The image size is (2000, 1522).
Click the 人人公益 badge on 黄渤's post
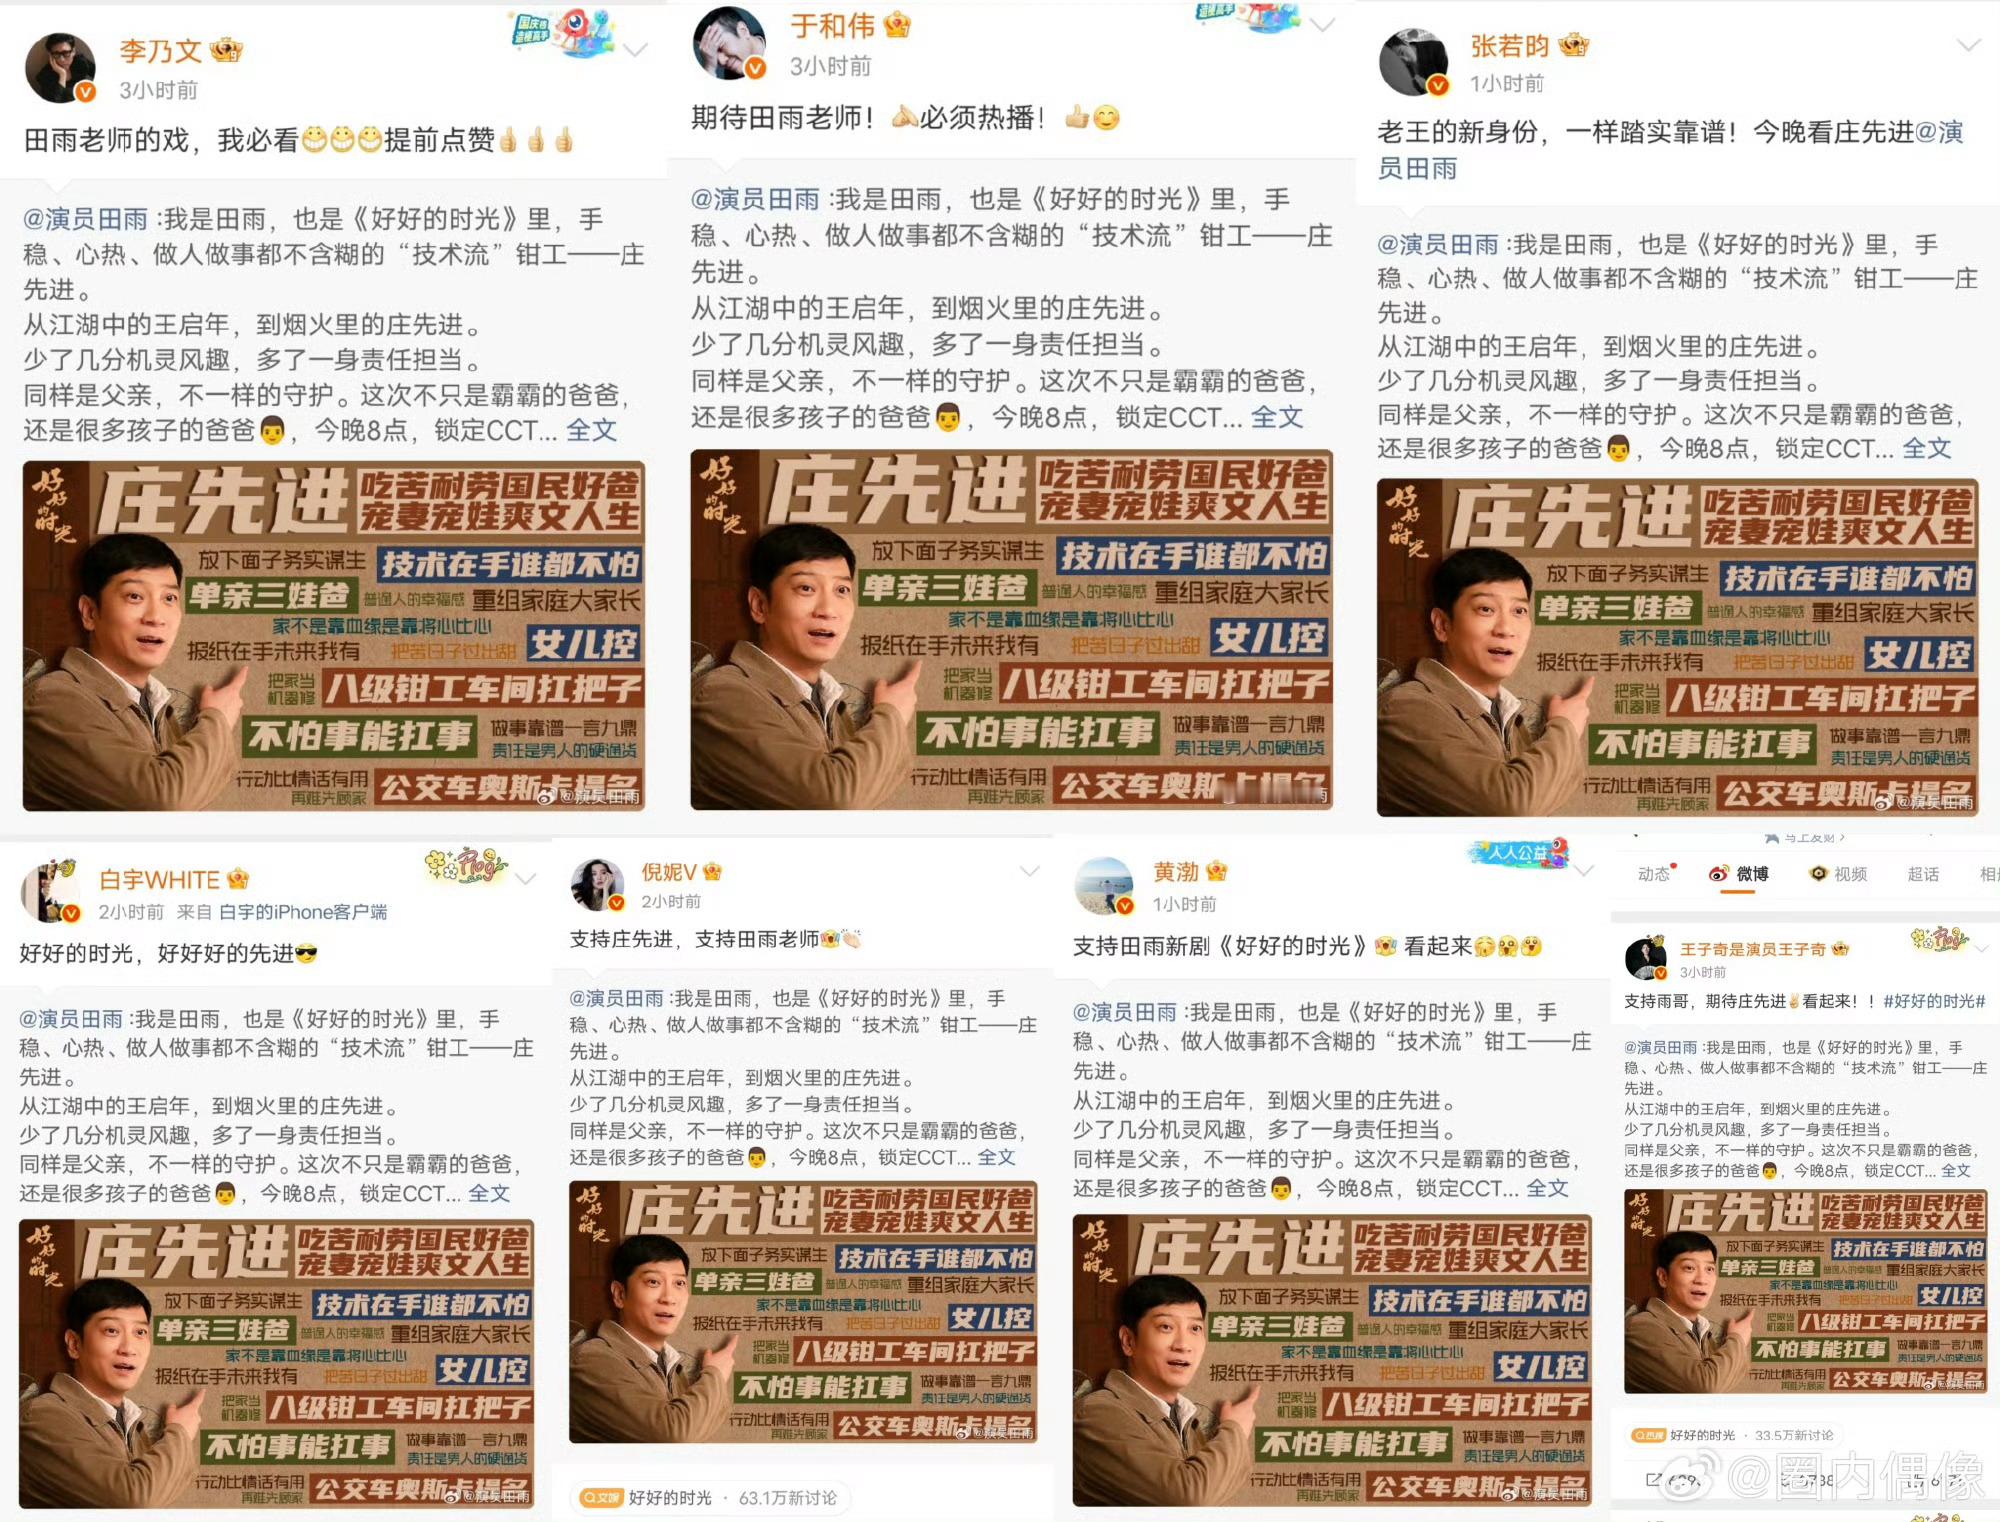[x=1516, y=853]
